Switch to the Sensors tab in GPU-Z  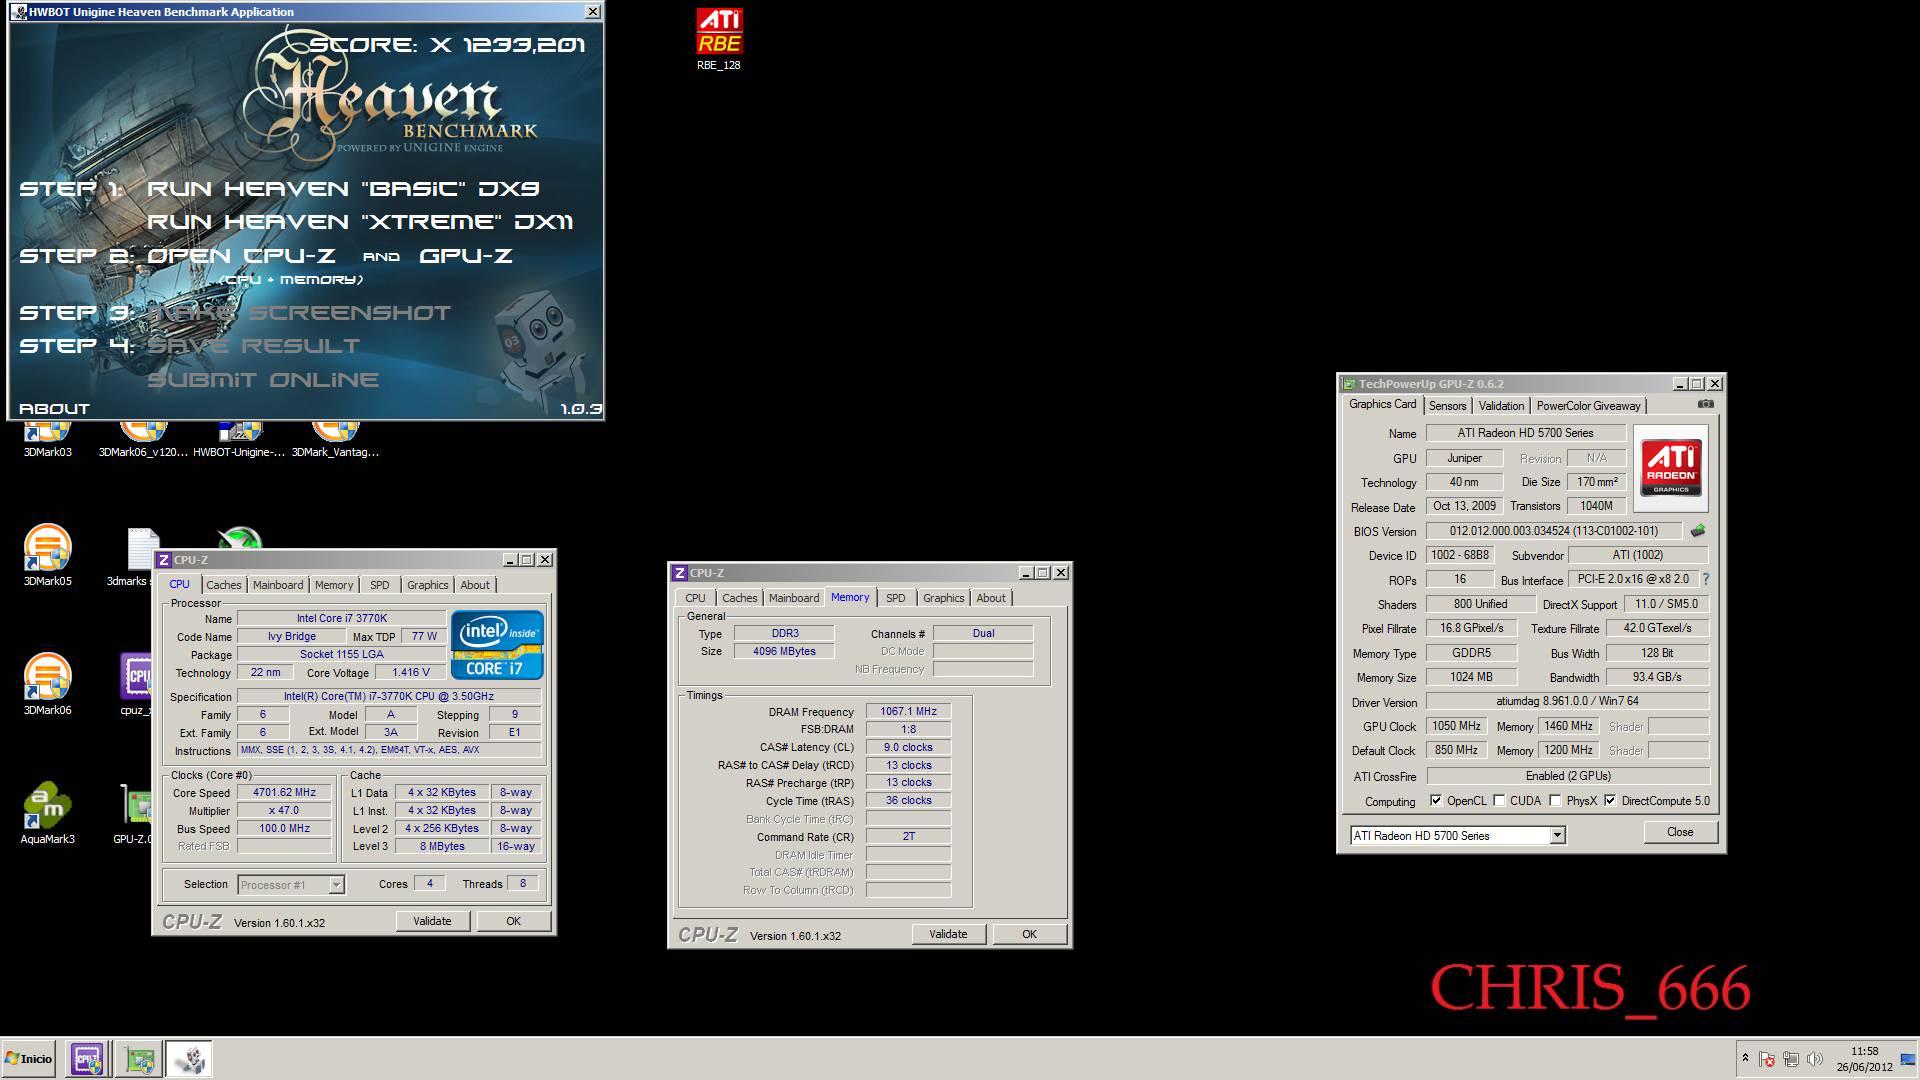click(1447, 405)
